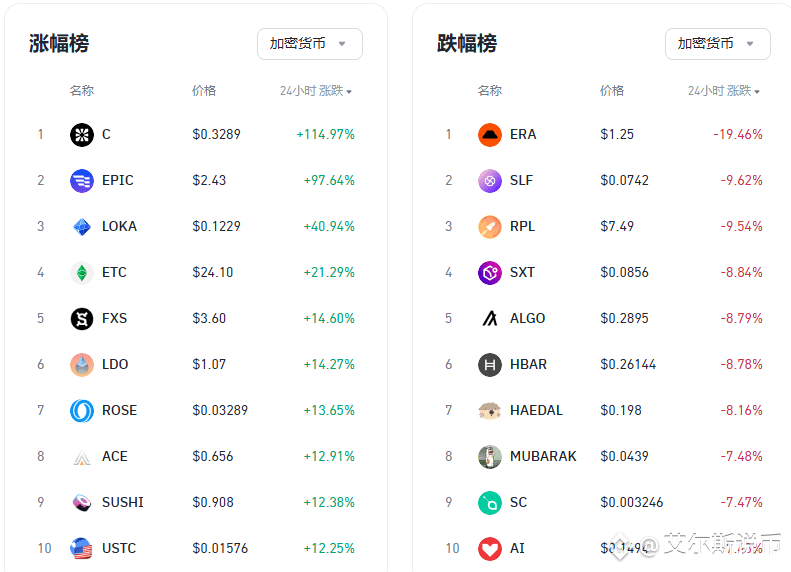Click the ERA coin icon
791x572 pixels.
tap(490, 135)
